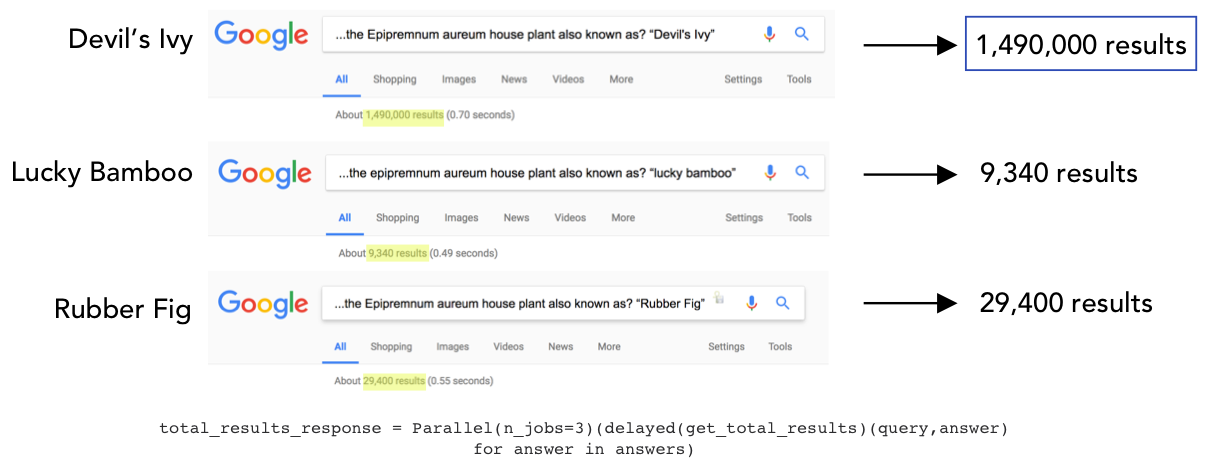Image resolution: width=1210 pixels, height=474 pixels.
Task: Click Google logo beside lucky bamboo search
Action: 264,173
